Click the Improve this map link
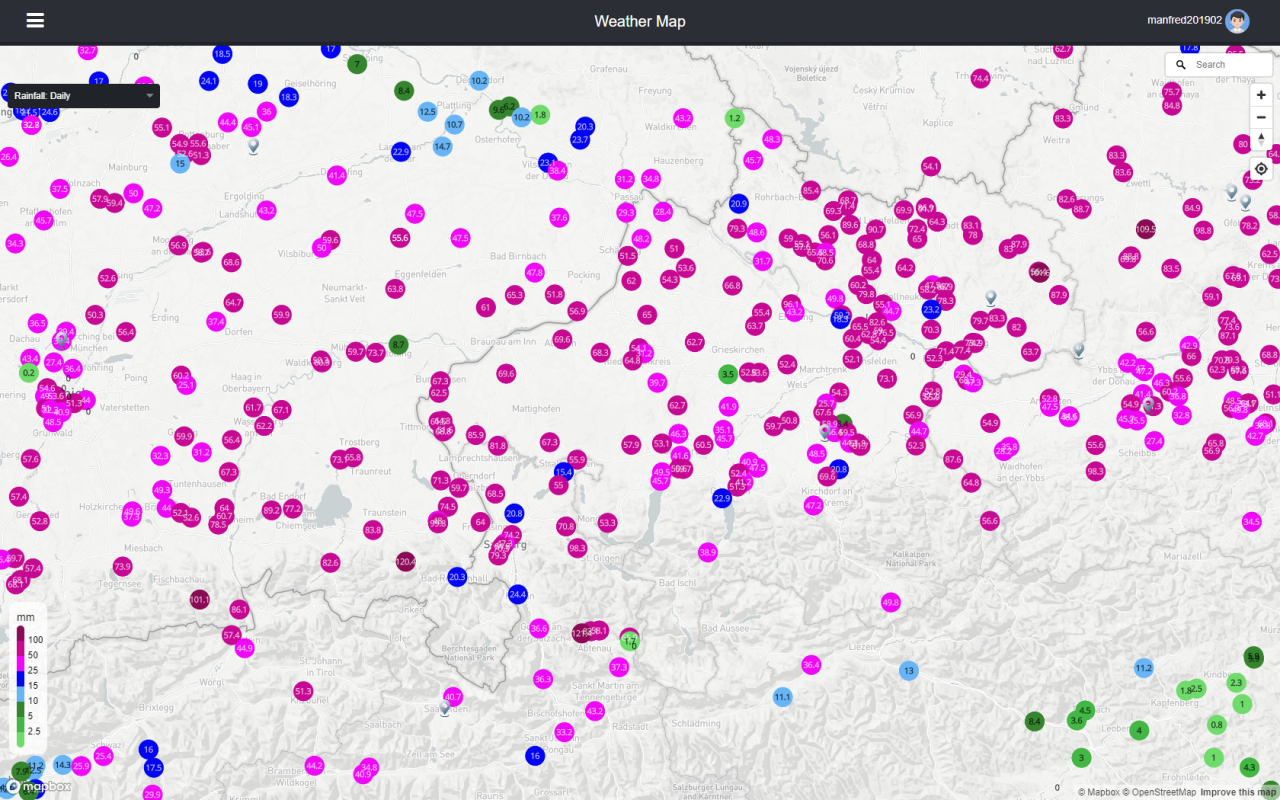 coord(1239,792)
